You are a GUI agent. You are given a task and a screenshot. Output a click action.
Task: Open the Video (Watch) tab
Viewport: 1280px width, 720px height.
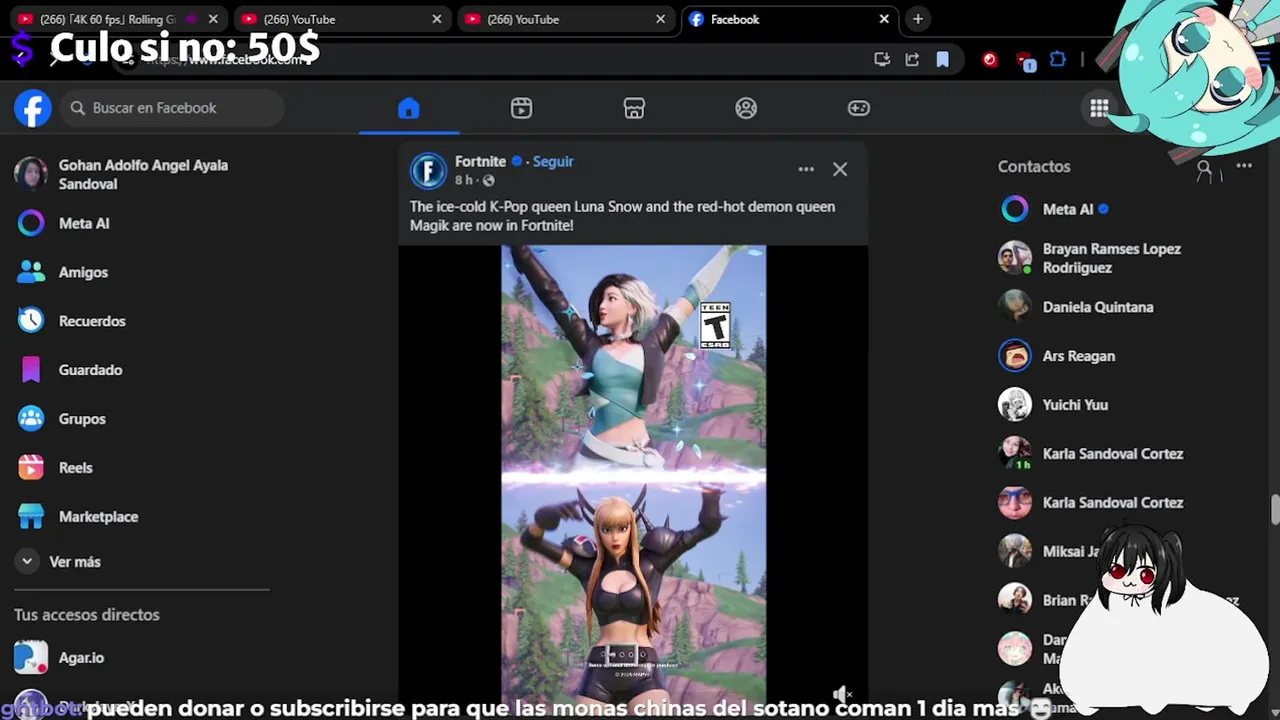coord(521,108)
